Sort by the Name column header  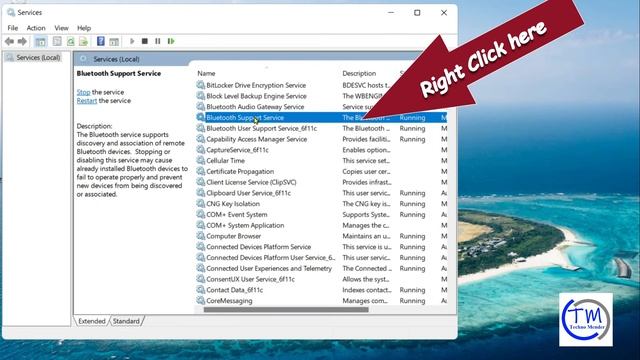coord(206,73)
